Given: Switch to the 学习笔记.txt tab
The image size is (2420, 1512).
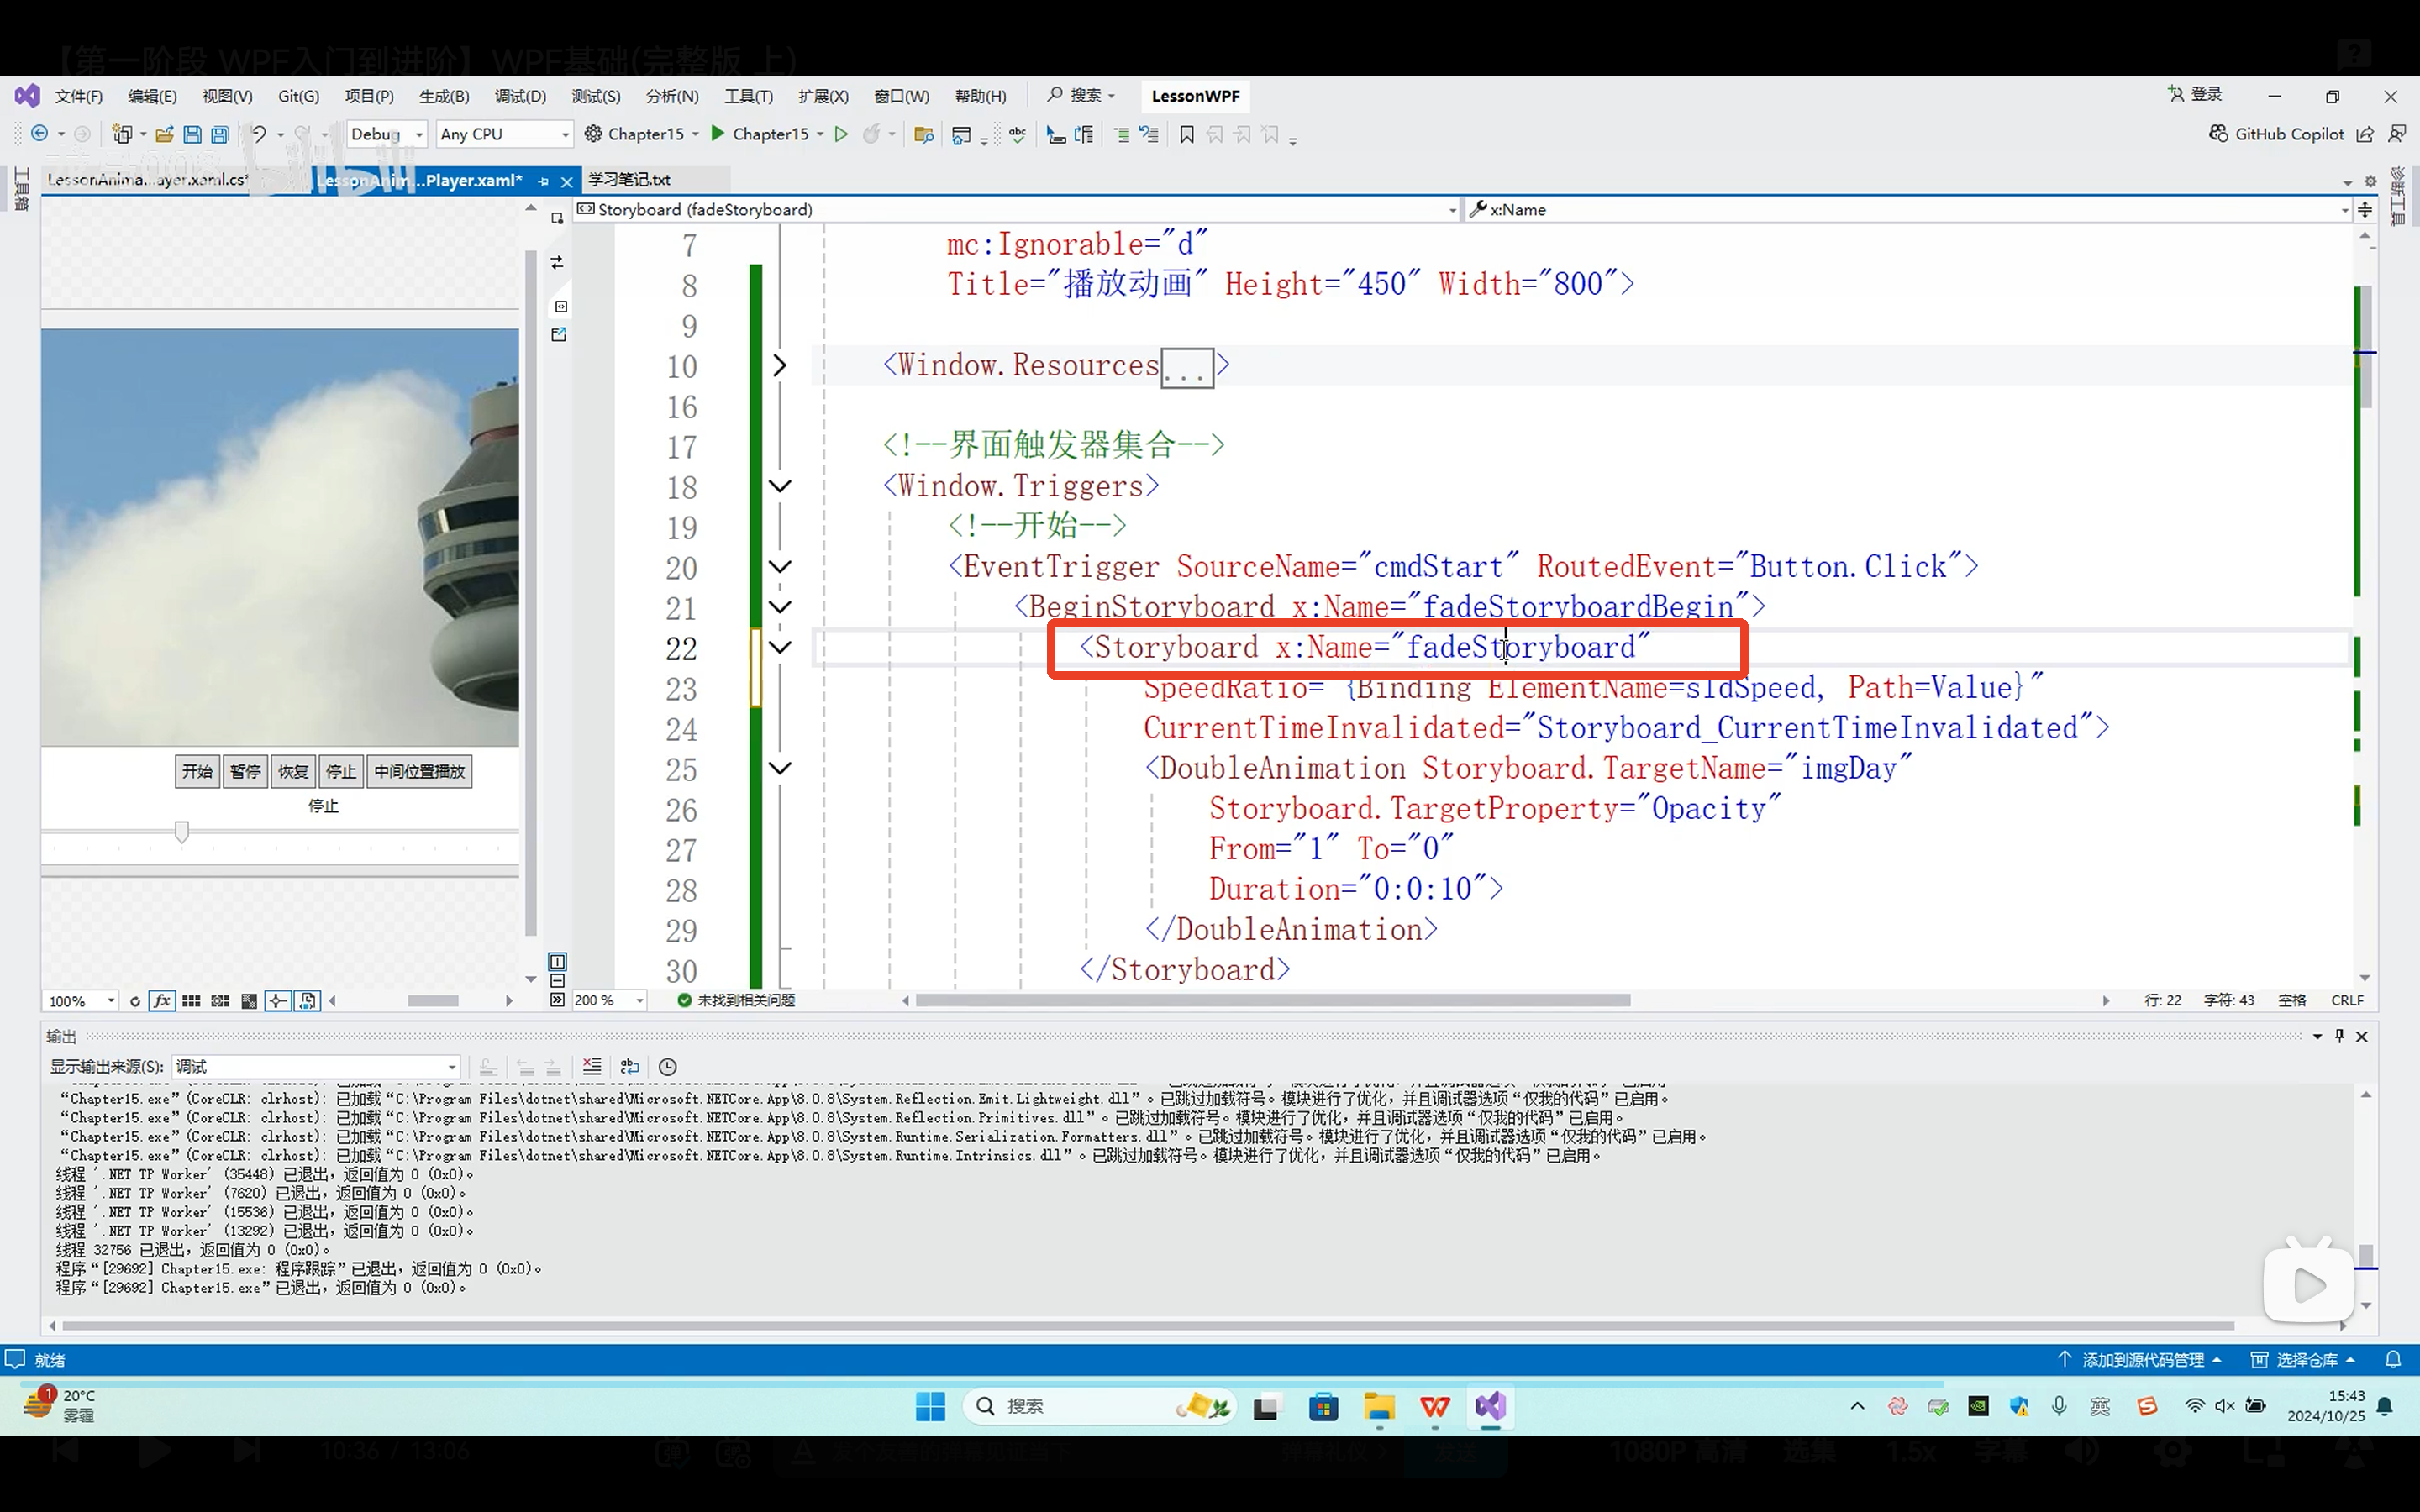Looking at the screenshot, I should point(629,180).
